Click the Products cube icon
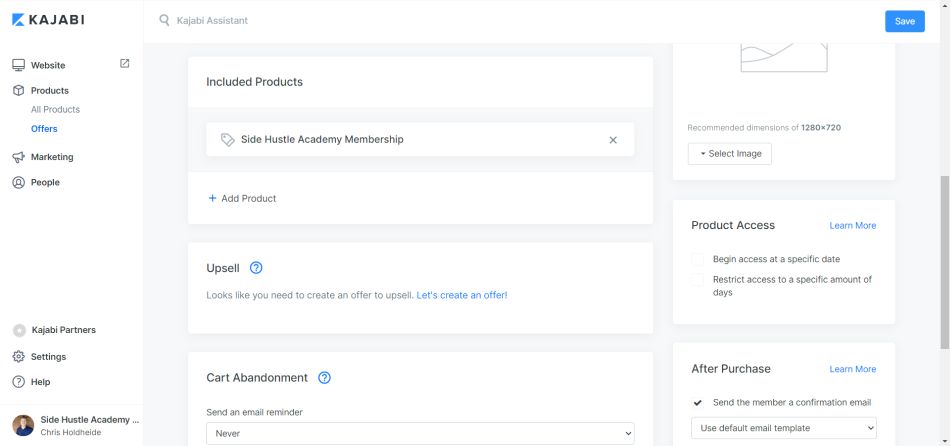The image size is (950, 446). click(x=19, y=90)
